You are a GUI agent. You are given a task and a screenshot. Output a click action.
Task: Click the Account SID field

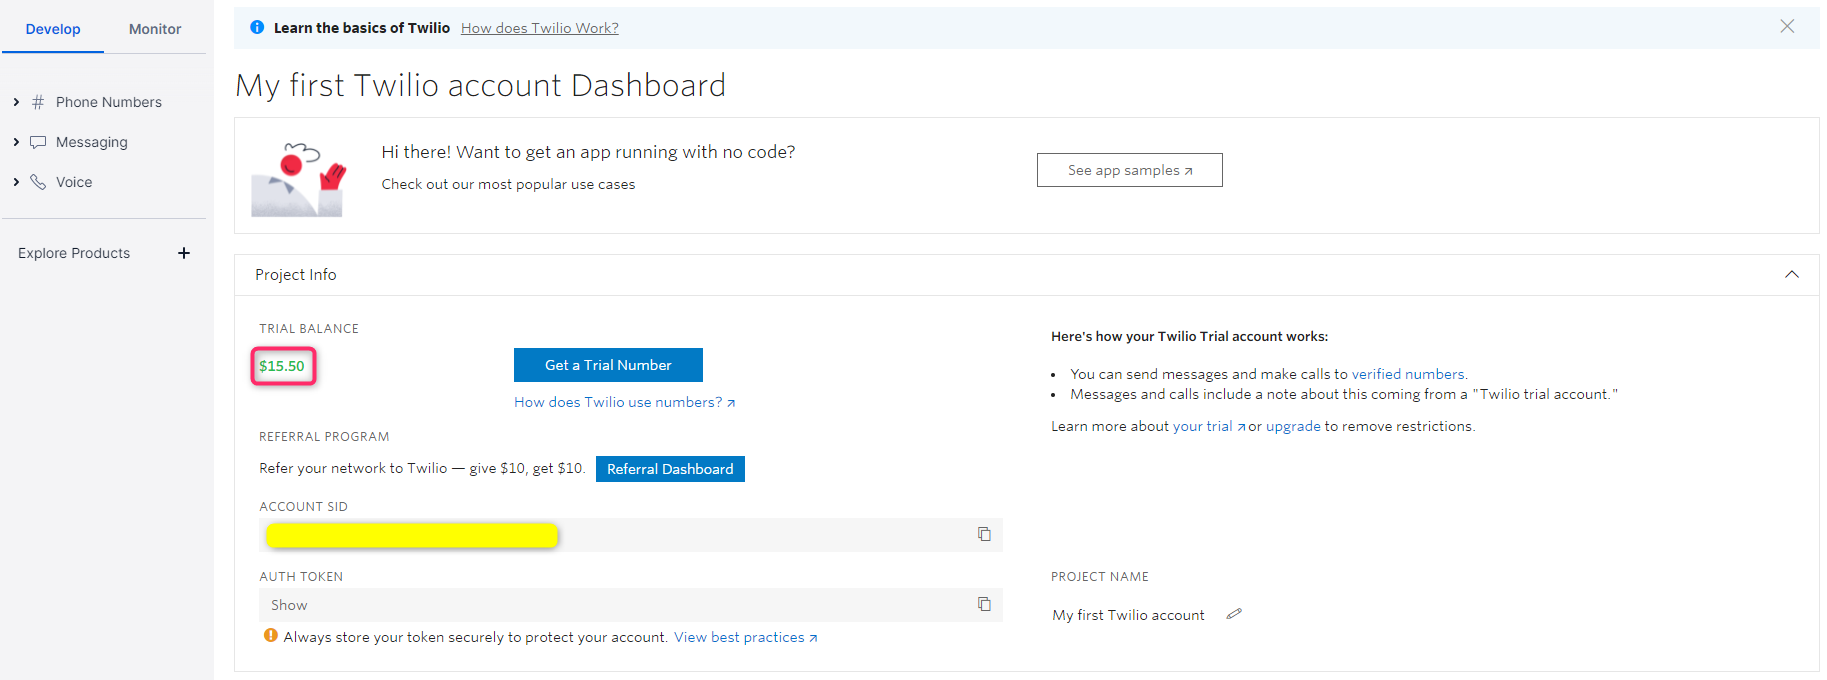click(x=631, y=535)
